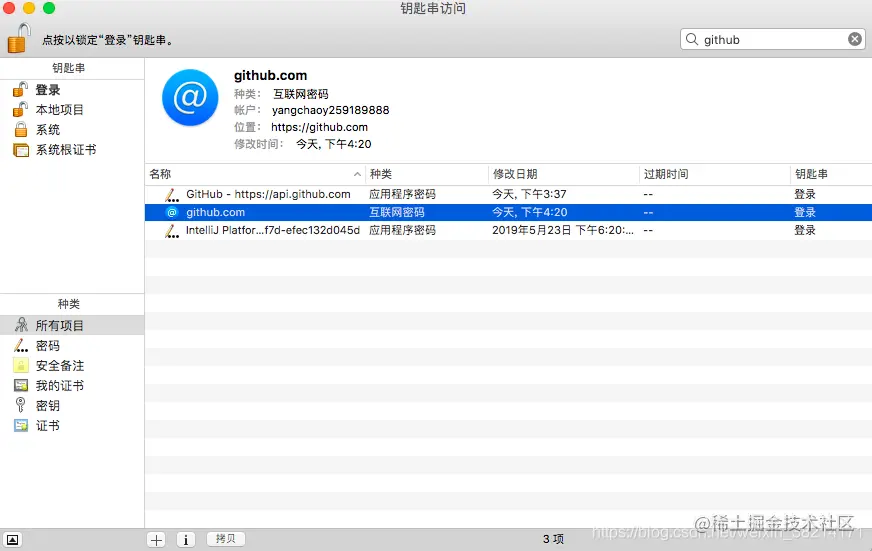Select the IntelliJ Platfor...f7d-efec132d045d row
This screenshot has height=551, width=872.
[x=508, y=230]
